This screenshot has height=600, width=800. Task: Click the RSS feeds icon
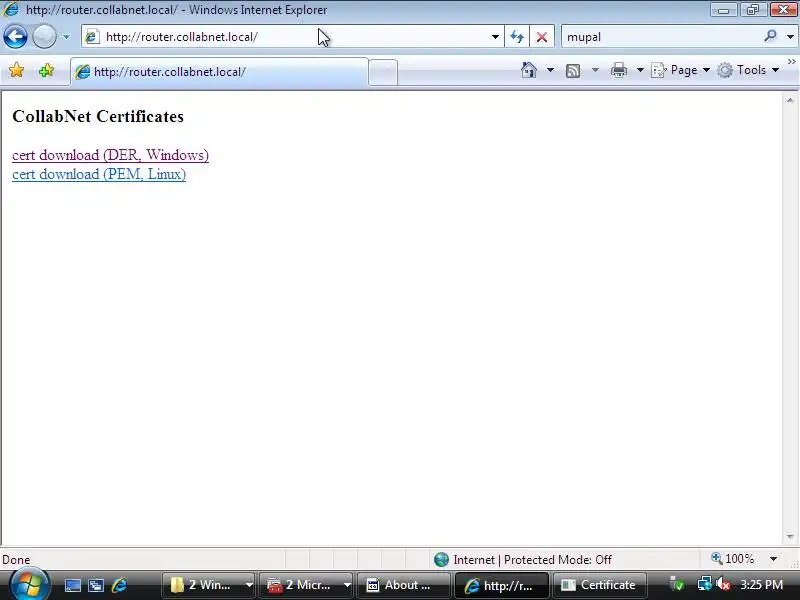pos(573,70)
